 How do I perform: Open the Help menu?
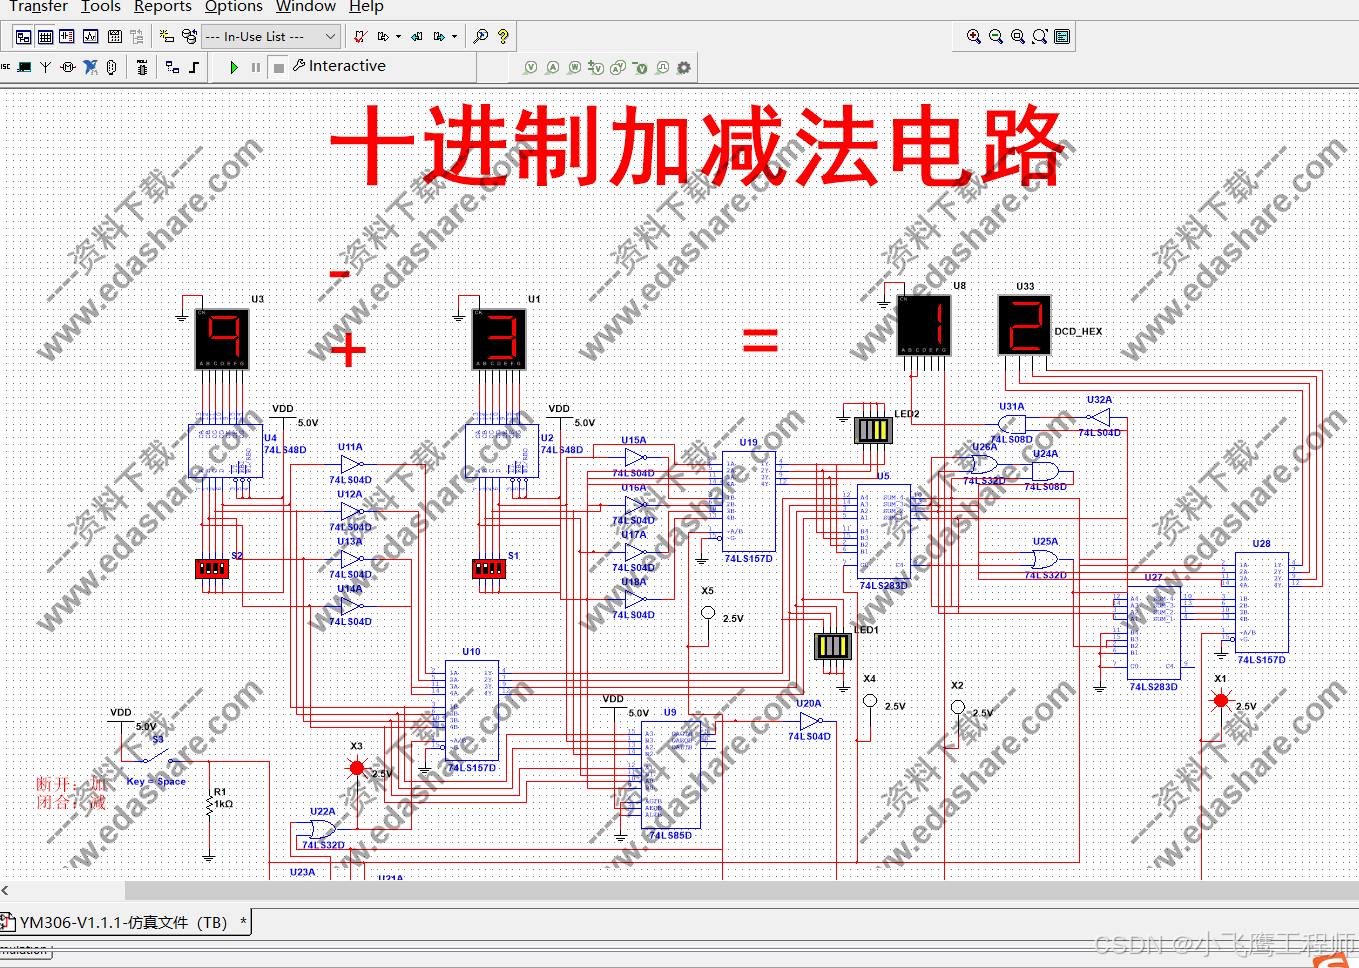pyautogui.click(x=366, y=6)
